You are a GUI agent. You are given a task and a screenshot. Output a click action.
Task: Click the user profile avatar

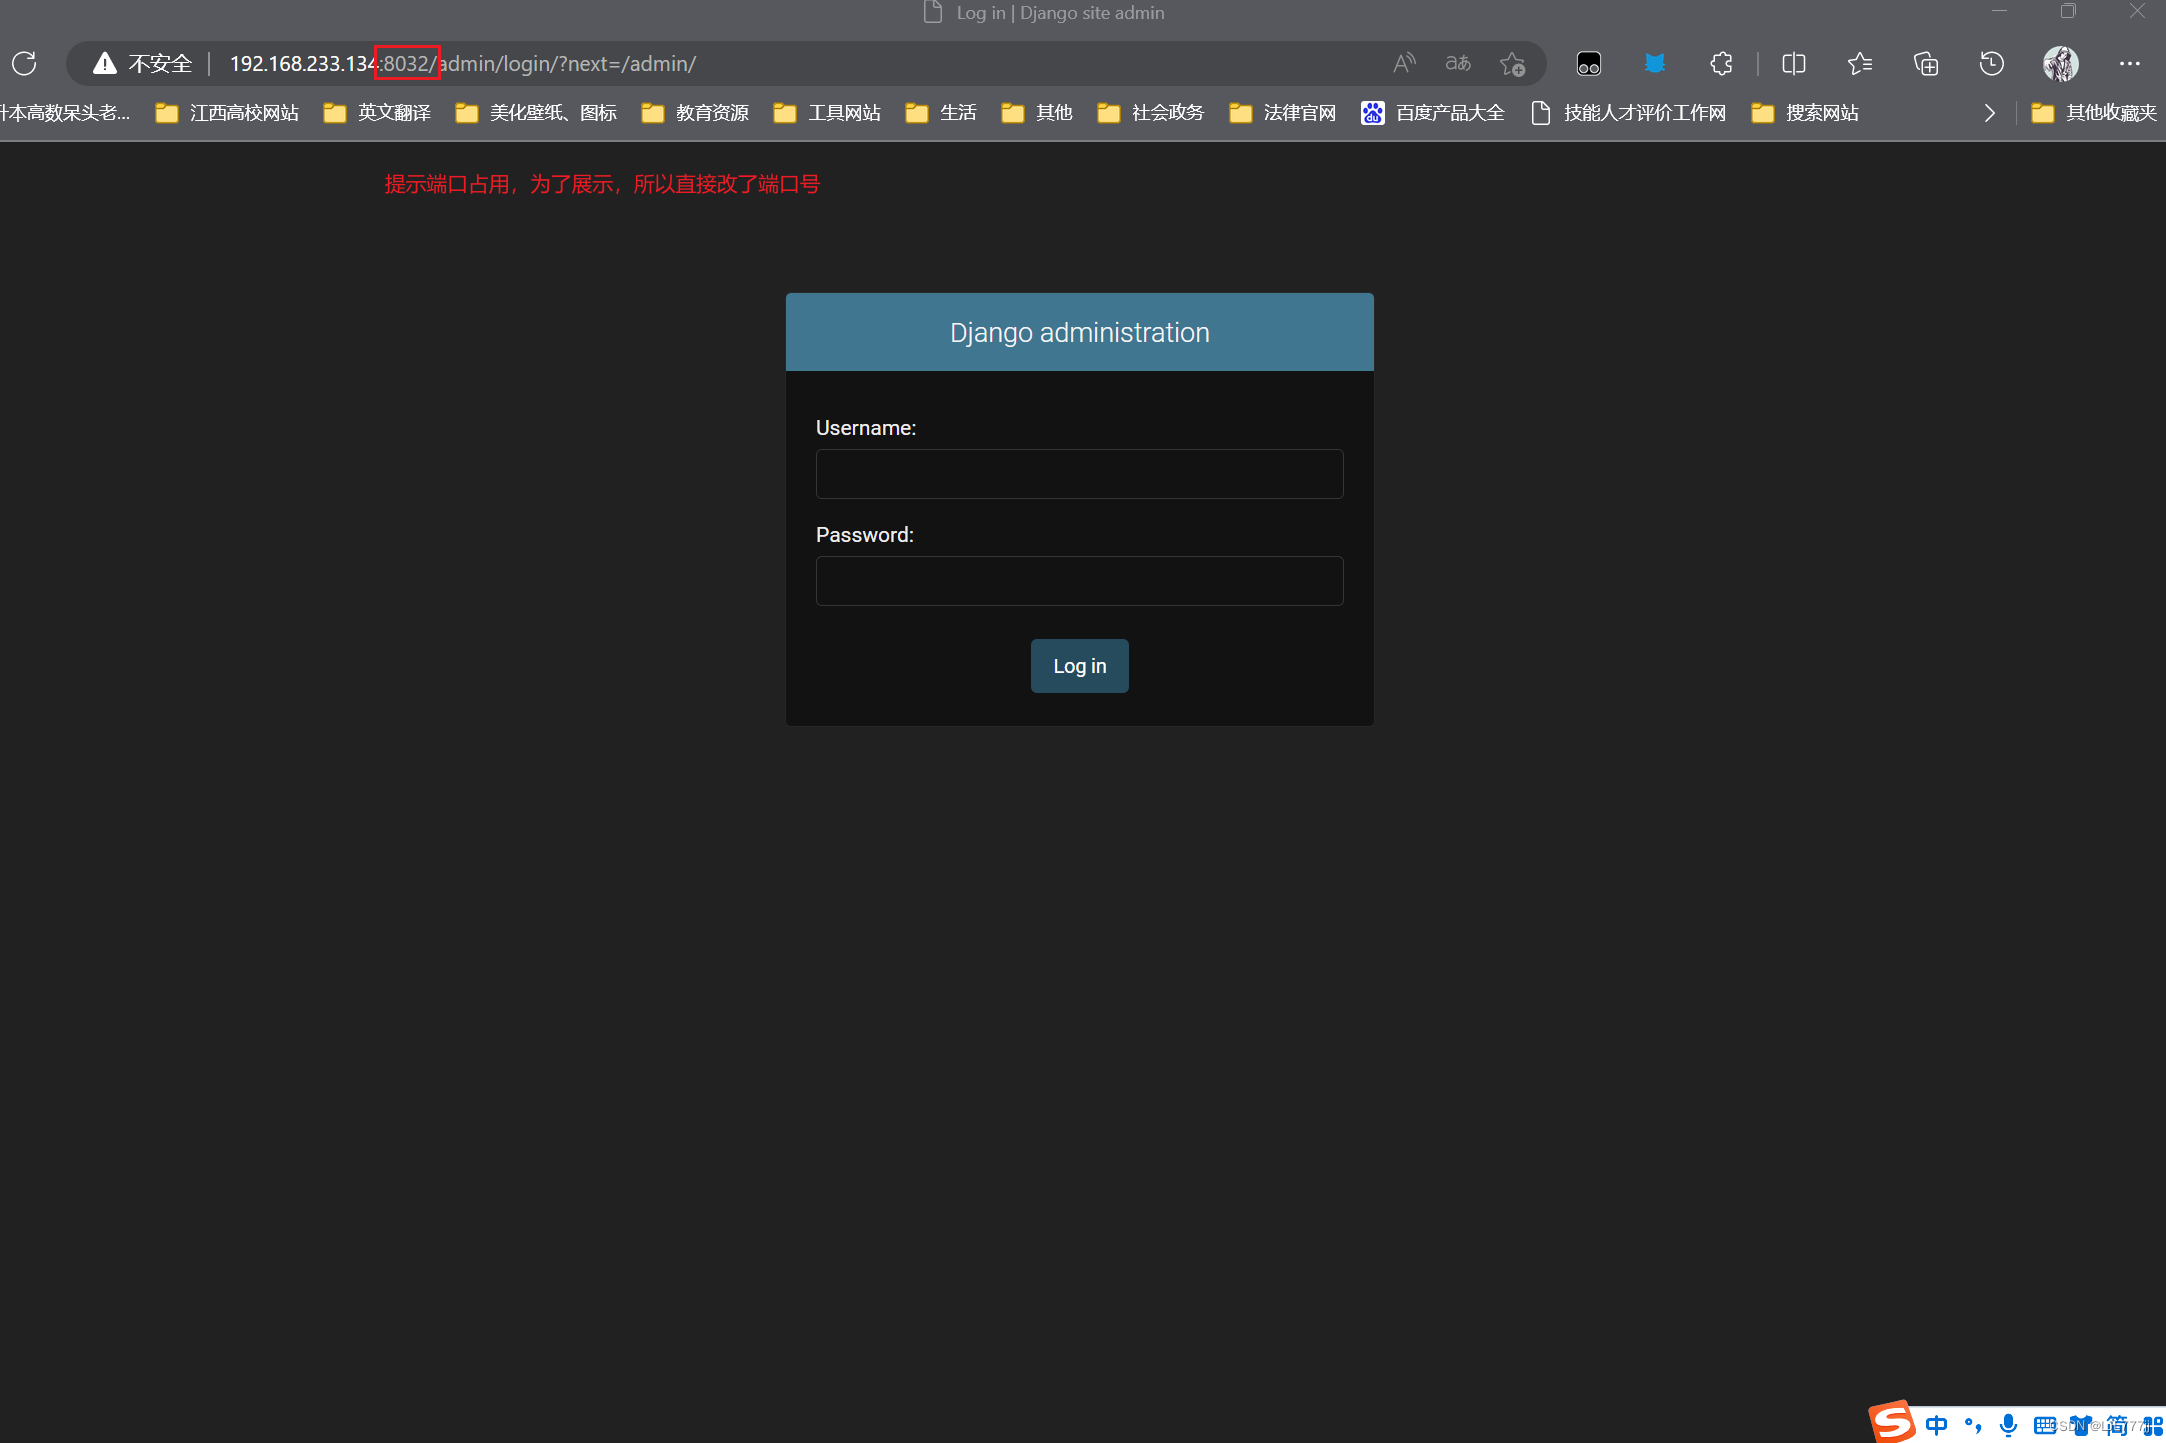(2061, 64)
